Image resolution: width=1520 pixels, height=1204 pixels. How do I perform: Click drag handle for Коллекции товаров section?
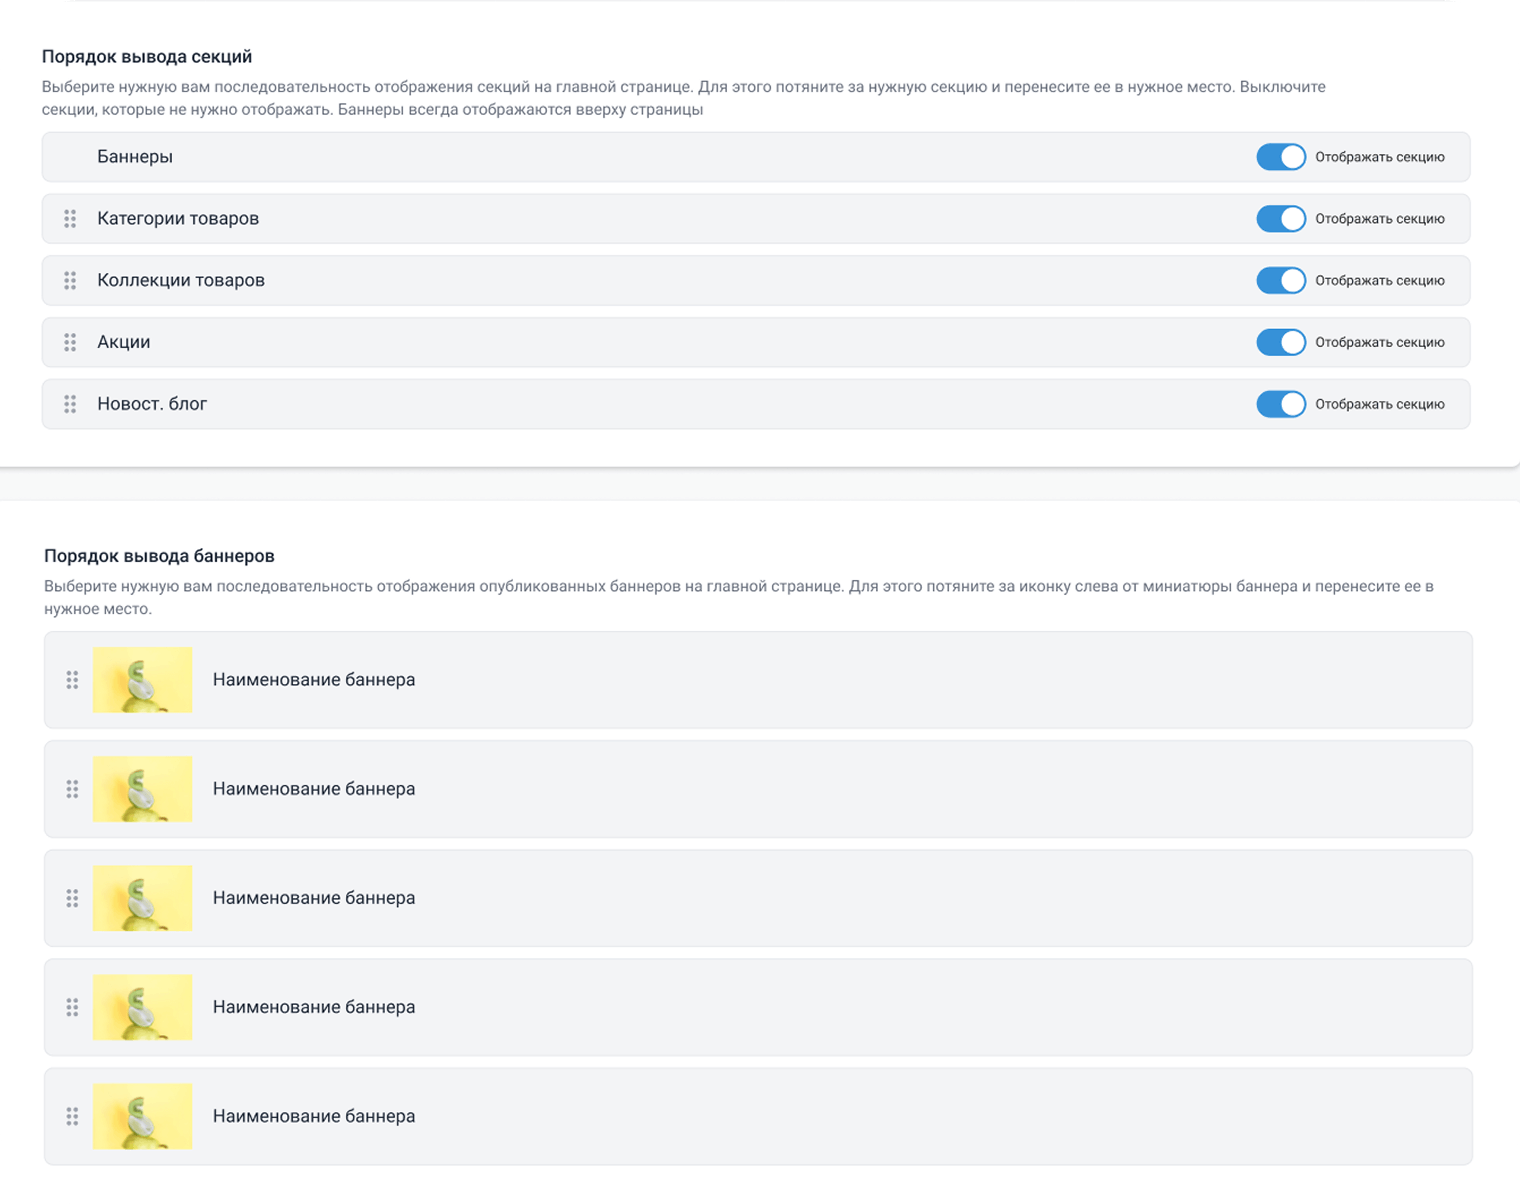tap(70, 281)
